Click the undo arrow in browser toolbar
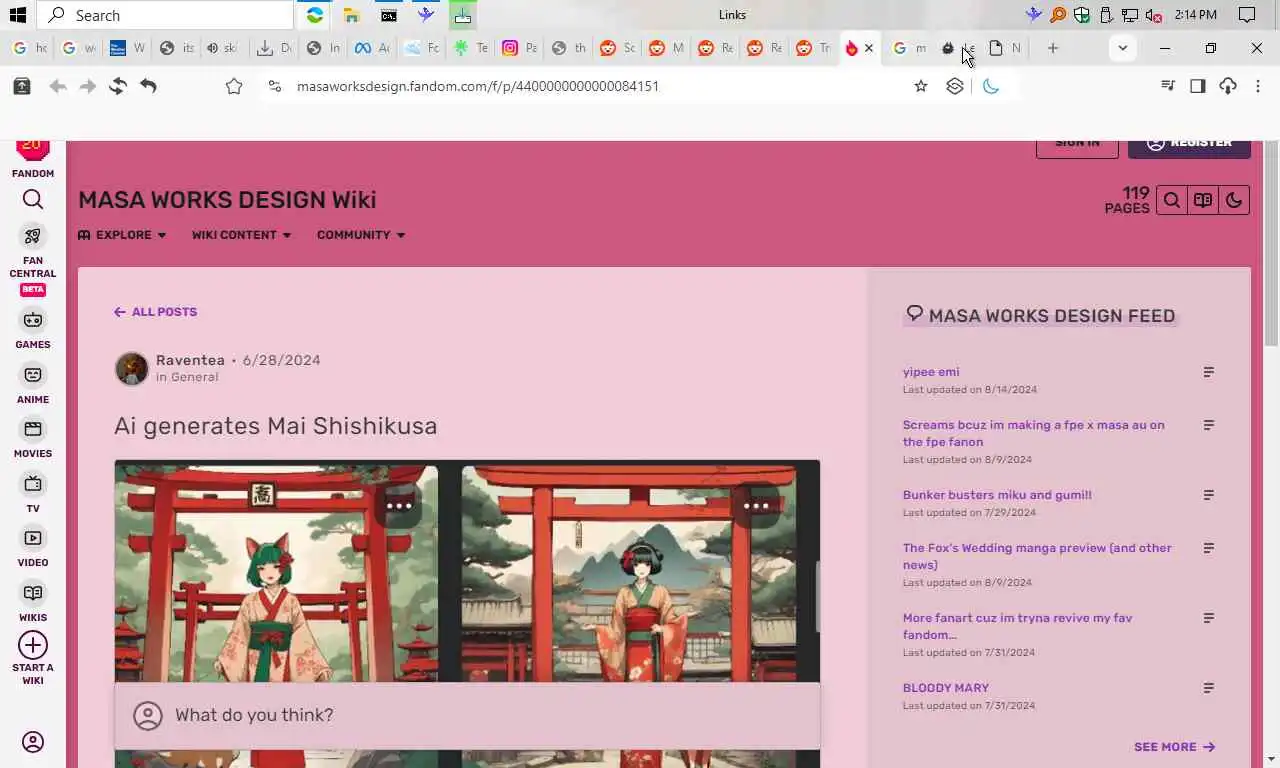1280x768 pixels. pos(148,86)
